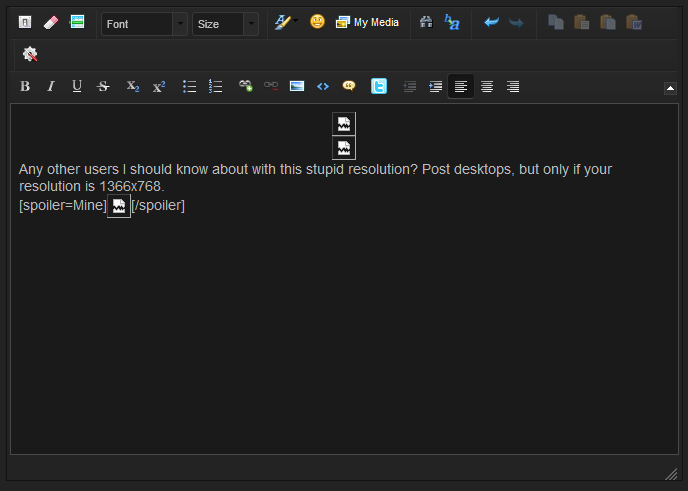Toggle strikethrough formatting

(x=103, y=86)
